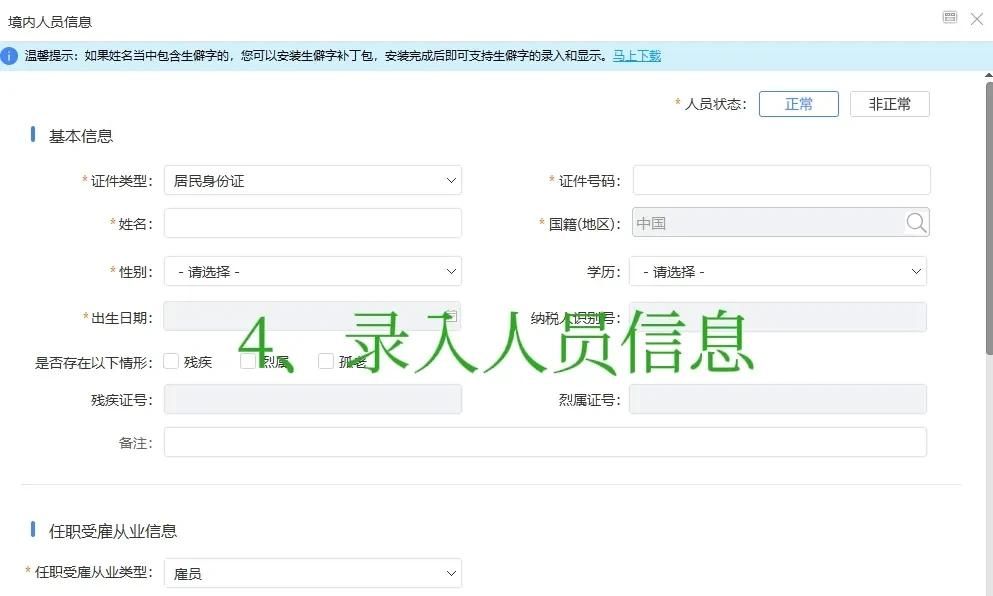Click the 姓名 input field
The image size is (993, 596).
[313, 222]
